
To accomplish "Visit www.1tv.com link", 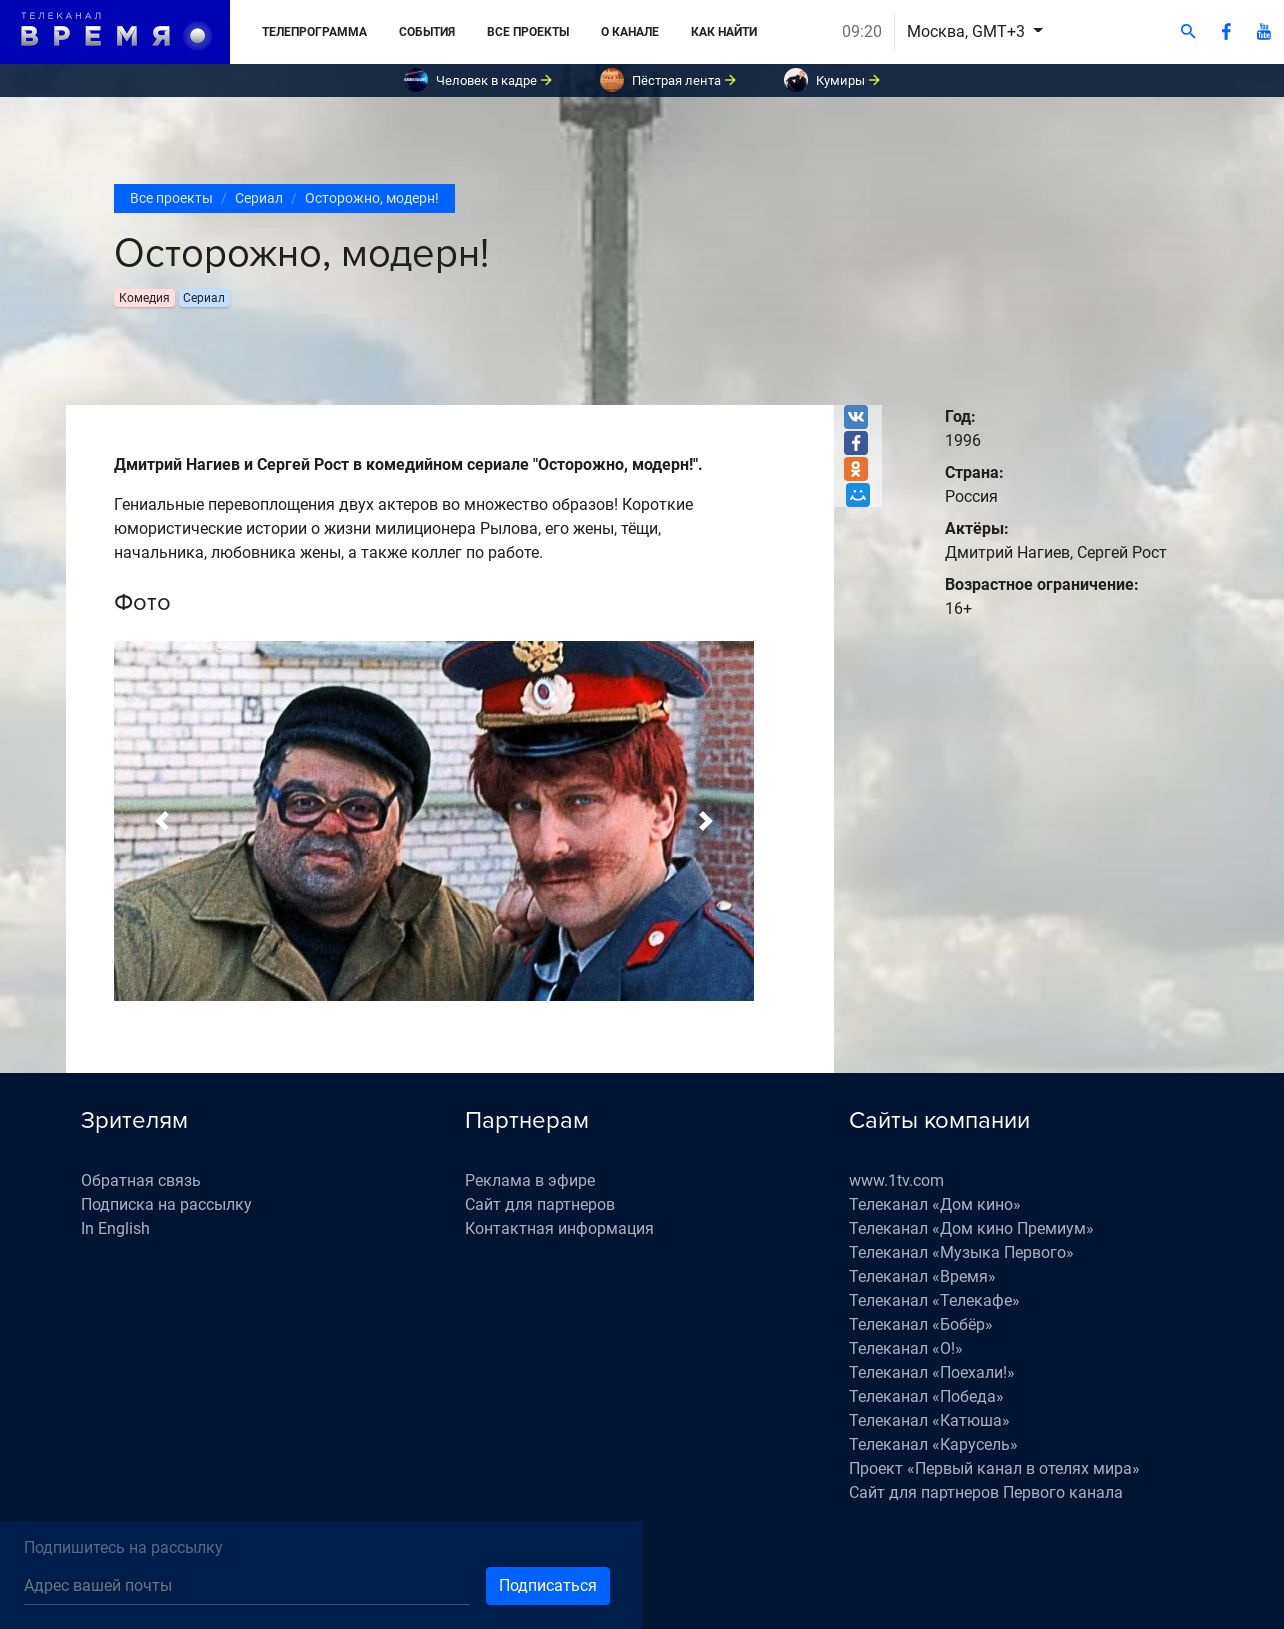I will [x=896, y=1181].
